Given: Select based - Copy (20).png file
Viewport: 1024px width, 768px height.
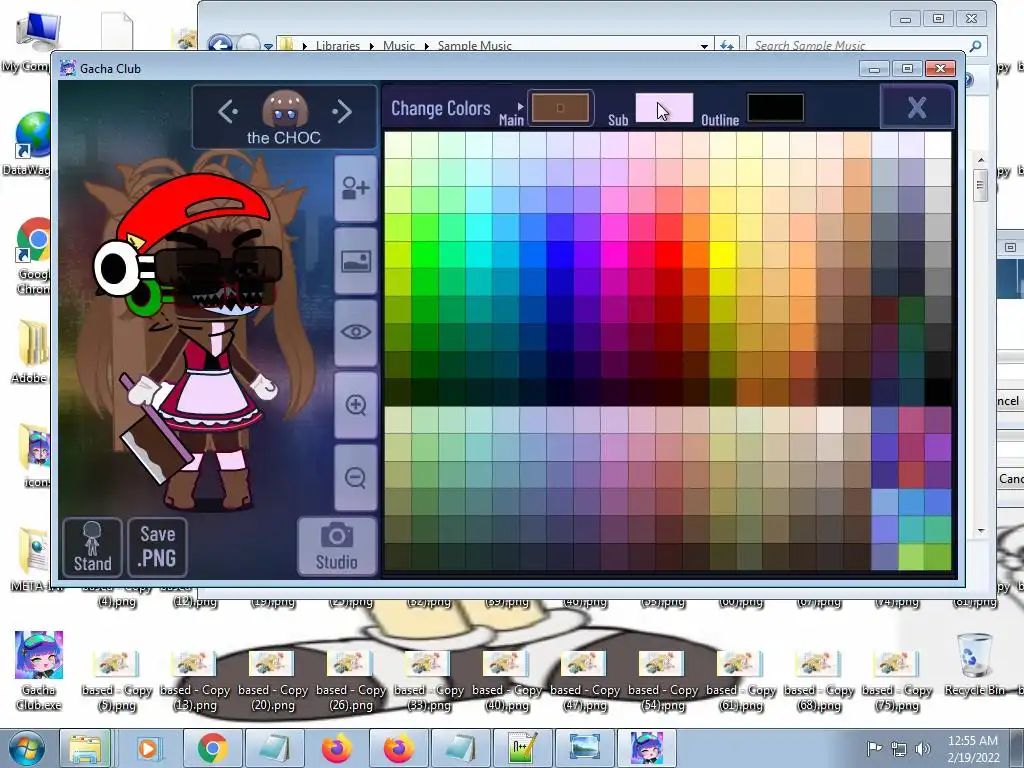Looking at the screenshot, I should tap(273, 680).
